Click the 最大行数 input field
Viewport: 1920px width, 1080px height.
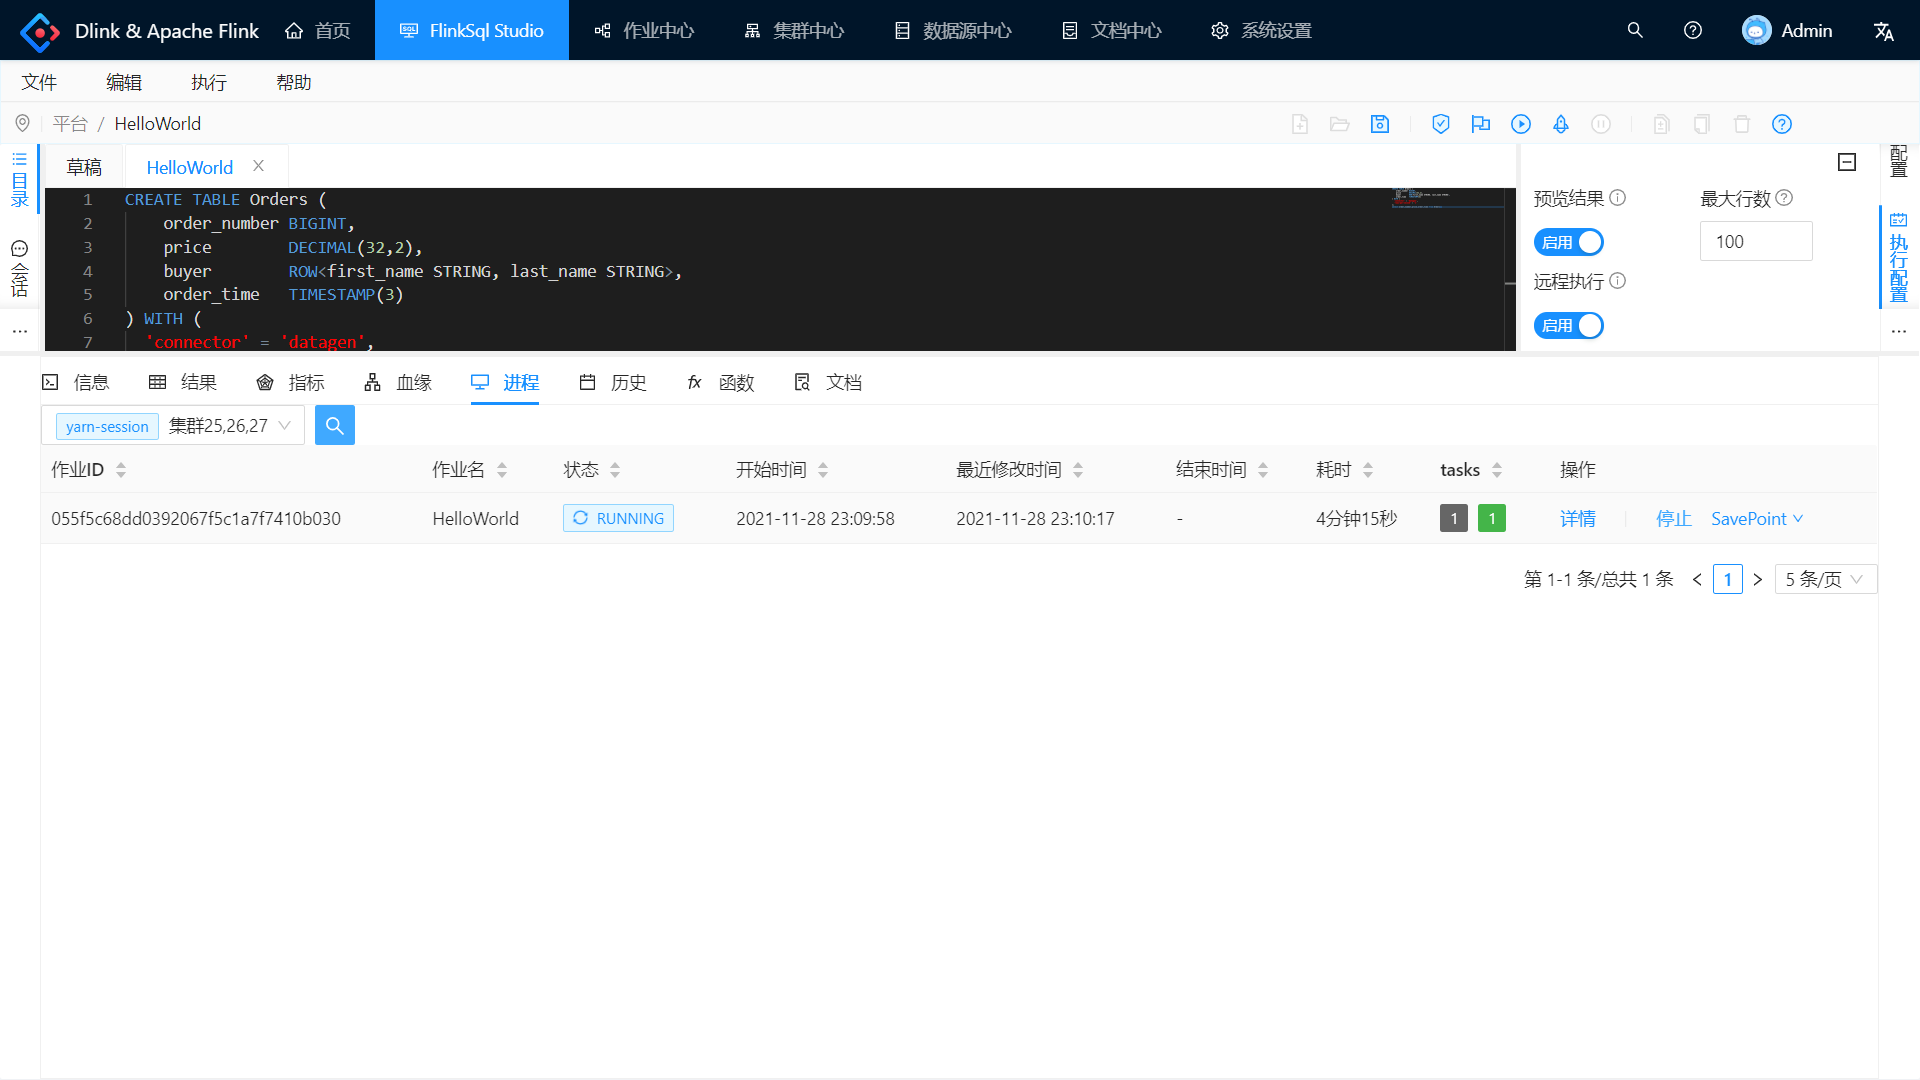(1755, 241)
